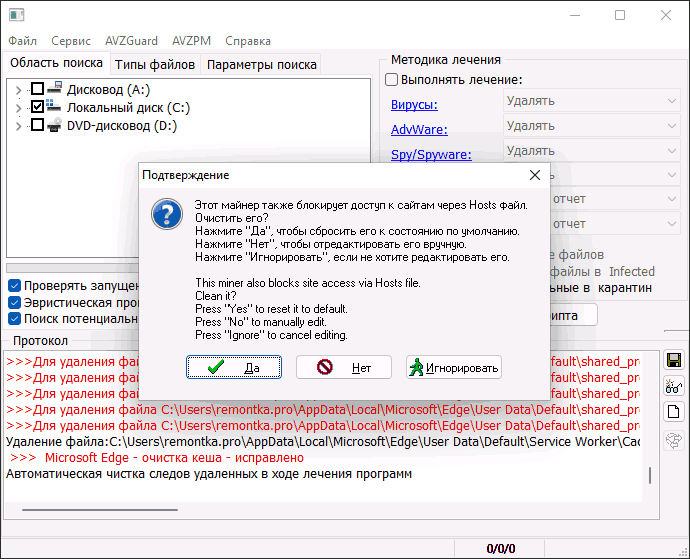
Task: Open the Вирусы action dropdown
Action: (592, 101)
